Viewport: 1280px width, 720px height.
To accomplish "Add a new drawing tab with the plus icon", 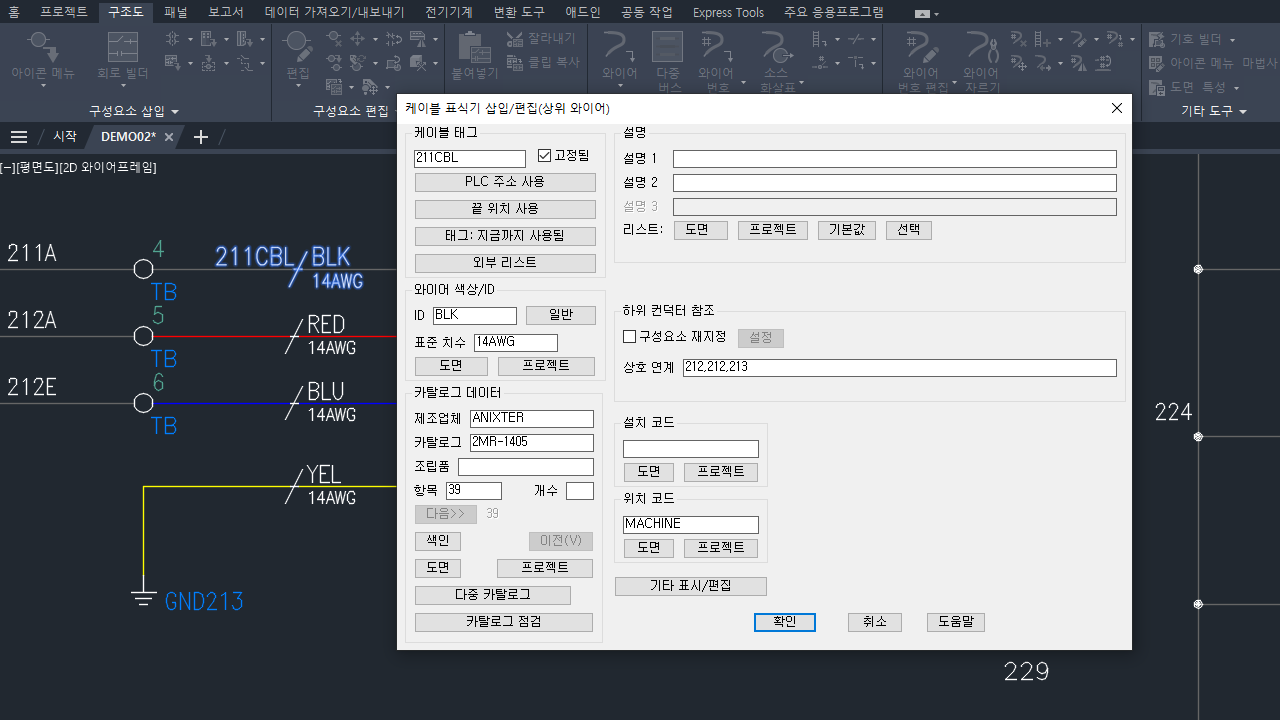I will [x=200, y=137].
